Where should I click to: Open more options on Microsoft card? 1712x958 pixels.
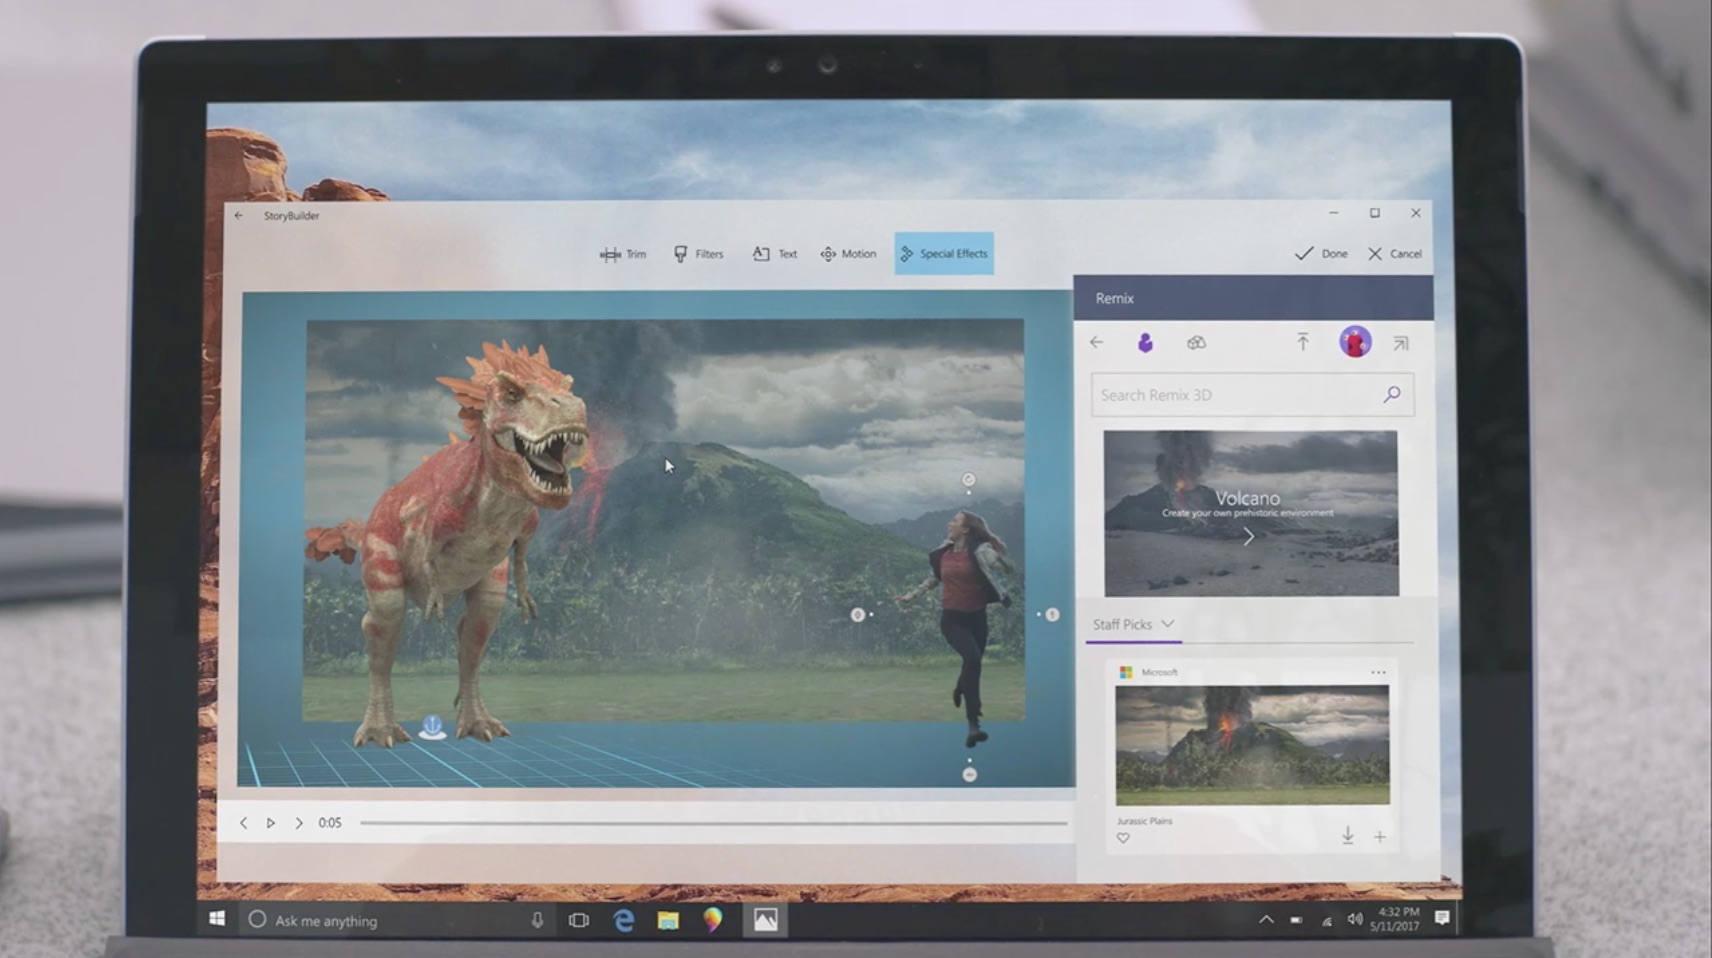click(1378, 672)
